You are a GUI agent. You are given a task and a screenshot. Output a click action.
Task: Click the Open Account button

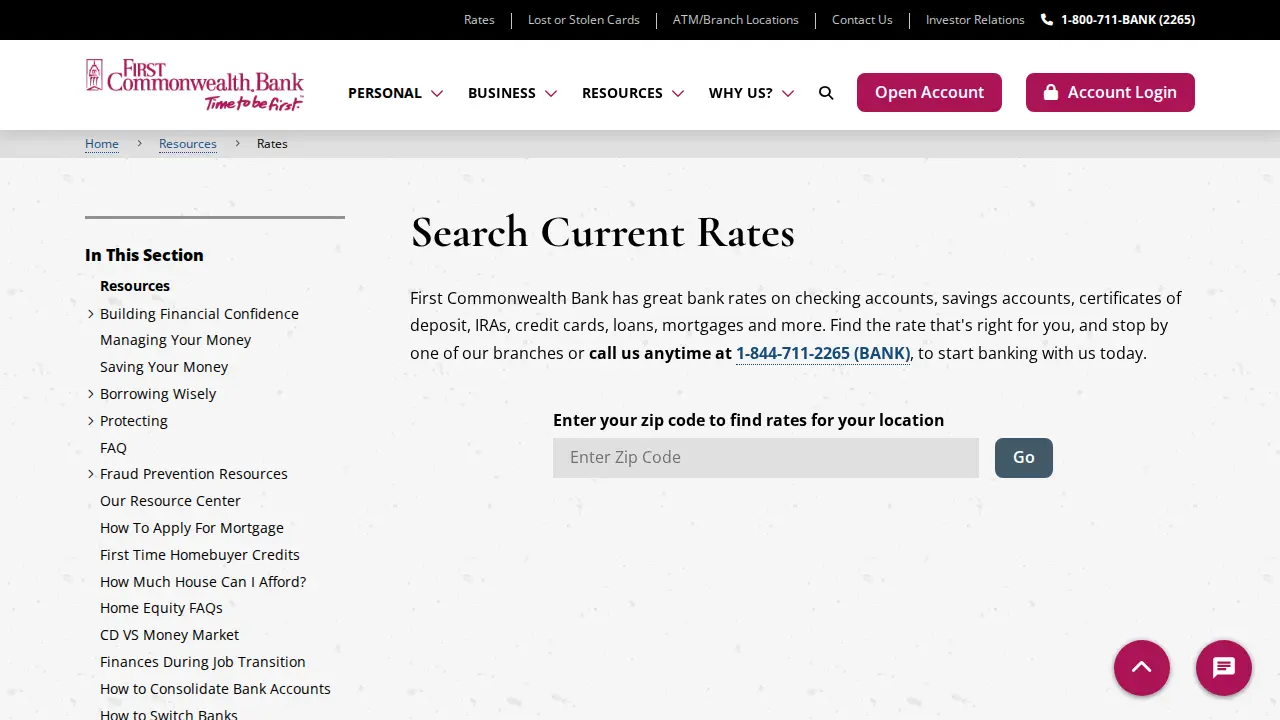tap(929, 92)
